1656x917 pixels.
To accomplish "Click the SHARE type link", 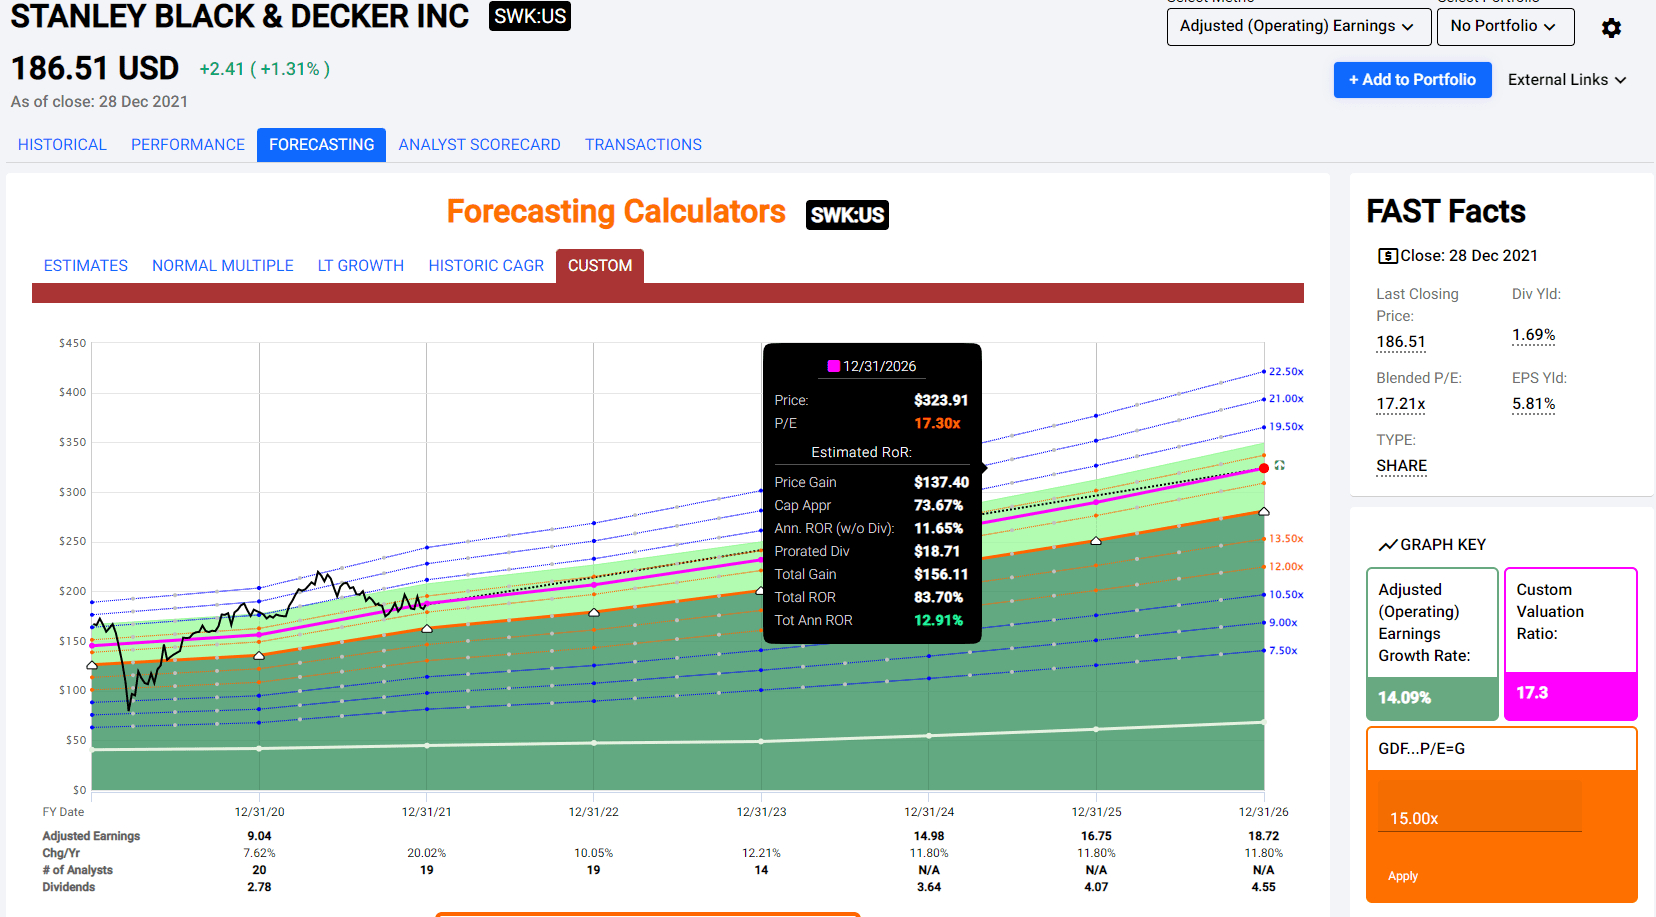I will (x=1402, y=466).
